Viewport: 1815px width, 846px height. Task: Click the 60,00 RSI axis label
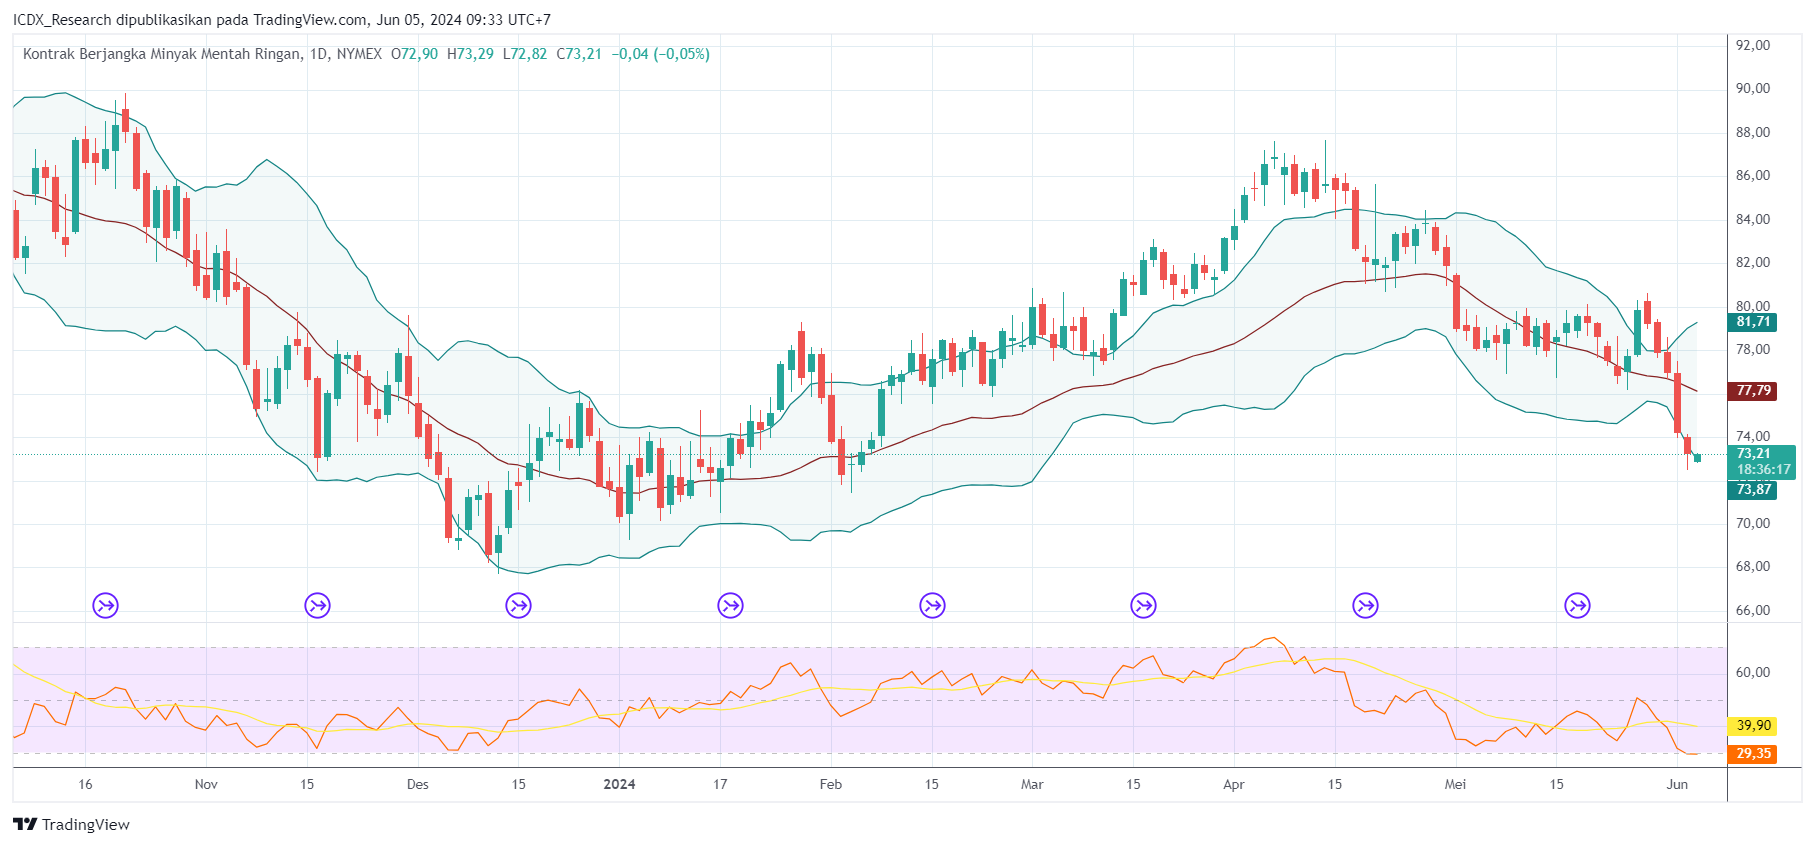pos(1753,672)
